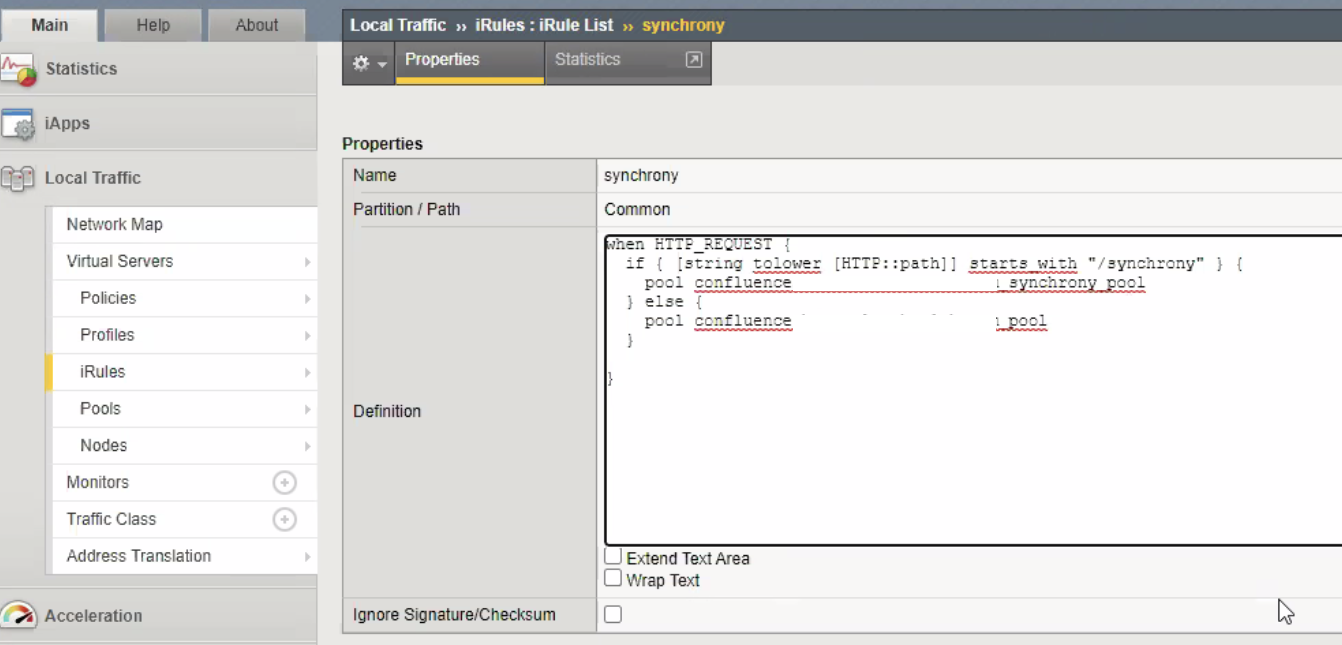The width and height of the screenshot is (1342, 645).
Task: Click the synchrony breadcrumb title
Action: (x=683, y=26)
